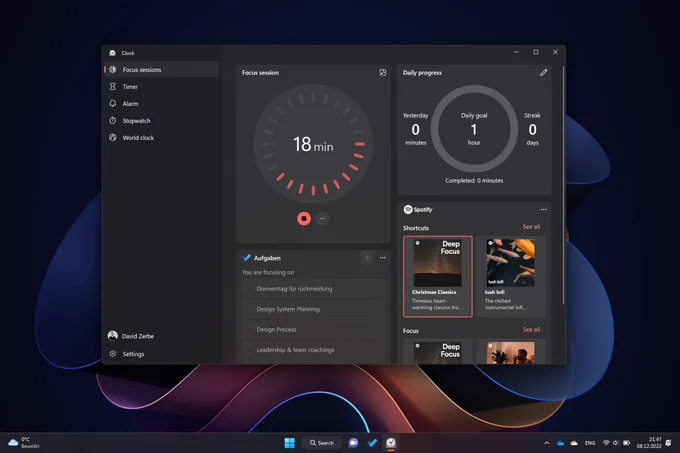Image resolution: width=680 pixels, height=453 pixels.
Task: Open the Aufgaben more options menu
Action: (382, 257)
